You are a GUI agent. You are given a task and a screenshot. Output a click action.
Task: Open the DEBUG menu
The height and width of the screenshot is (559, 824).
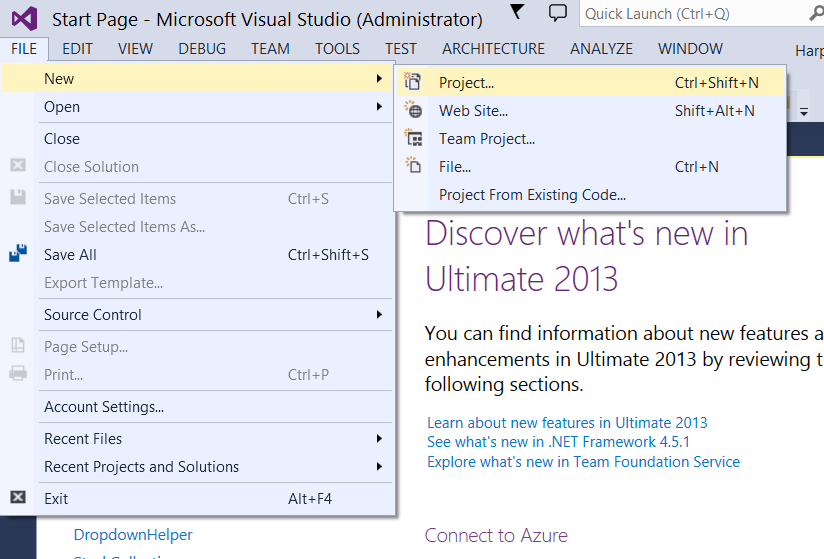(202, 49)
